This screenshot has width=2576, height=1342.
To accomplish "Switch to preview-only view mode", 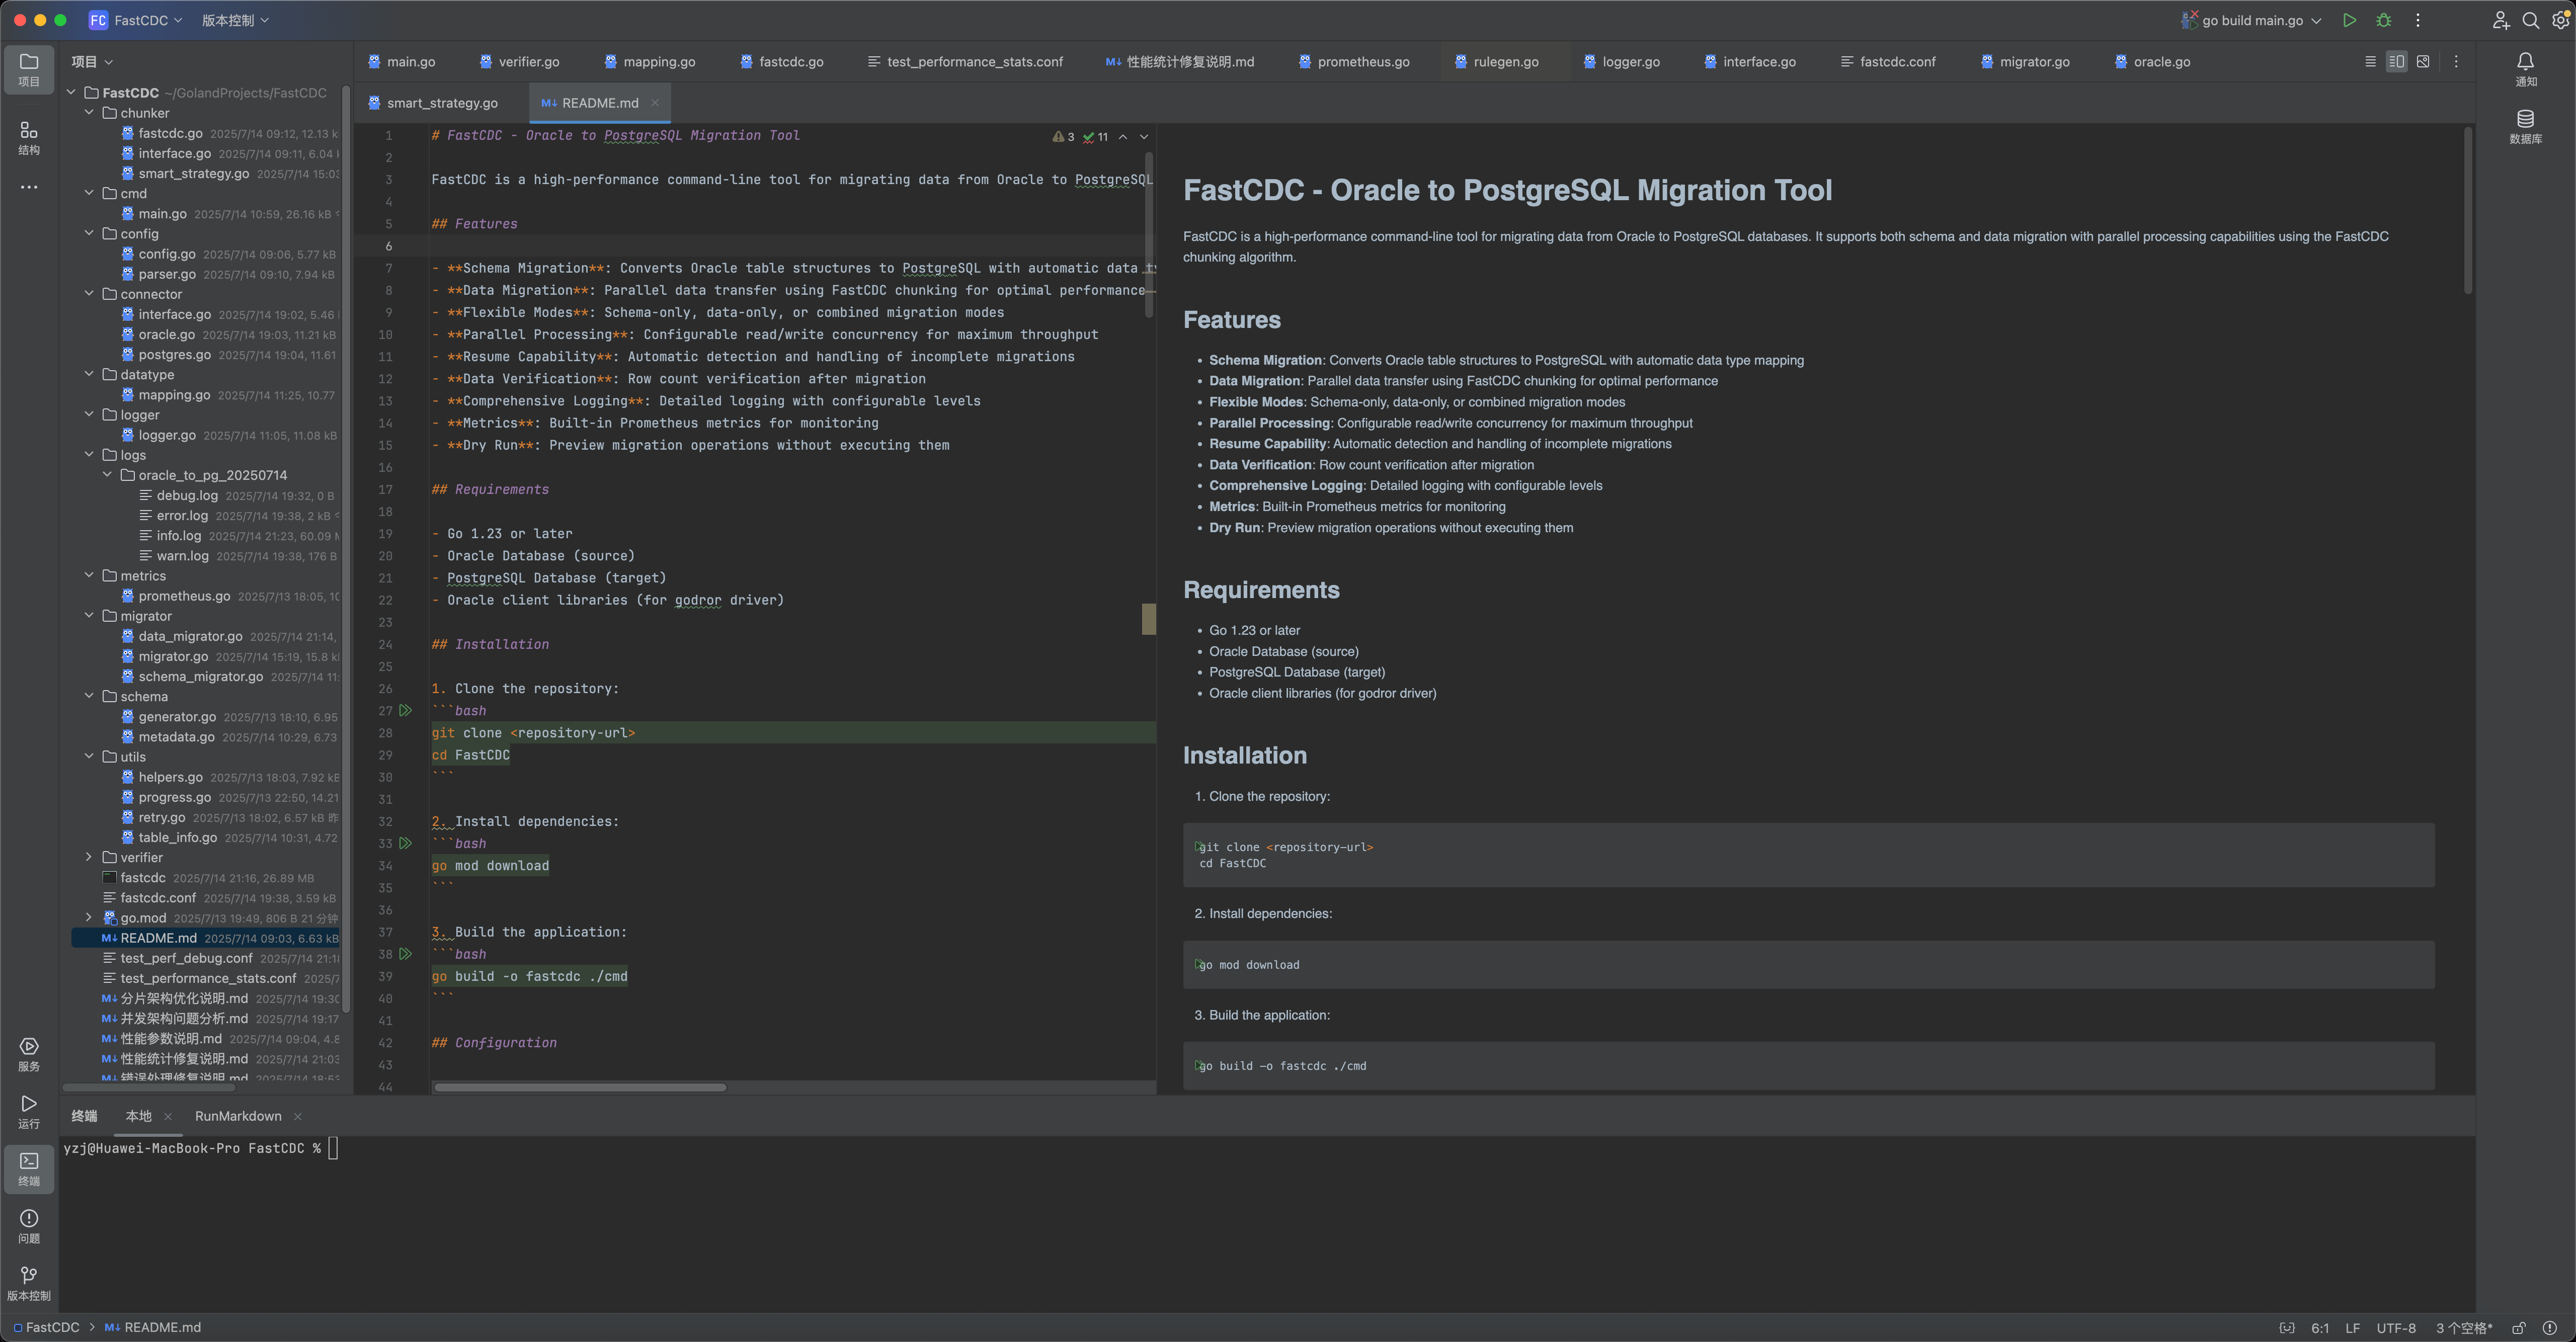I will pos(2423,62).
